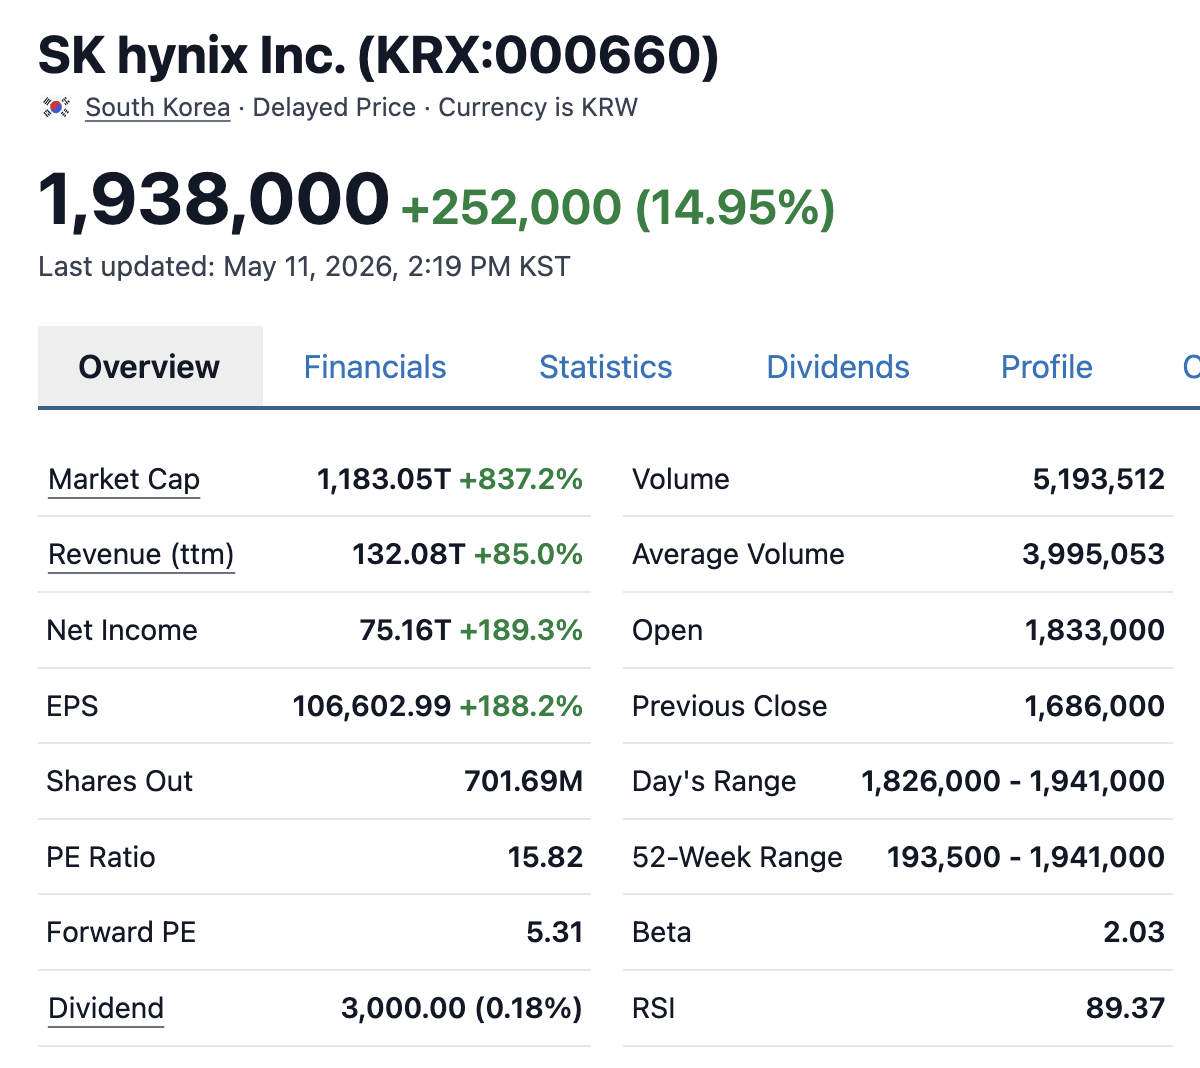Click the Shares Out value 701.69M

(x=524, y=781)
